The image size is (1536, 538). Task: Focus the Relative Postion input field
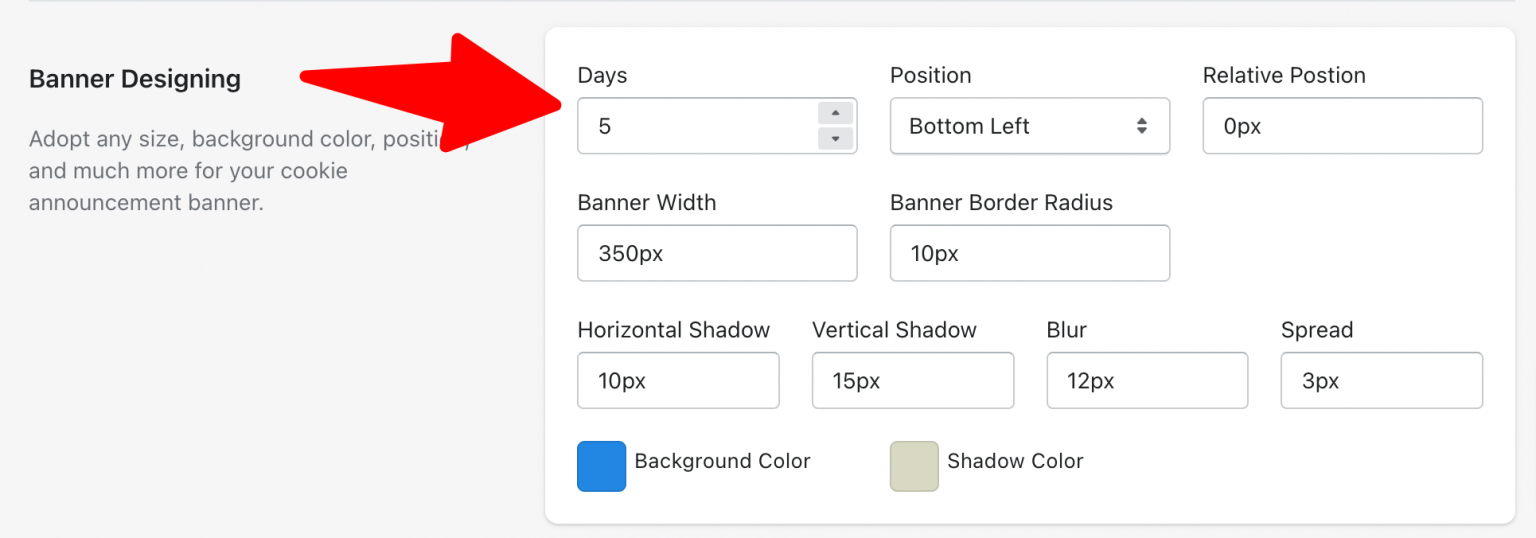coord(1342,126)
